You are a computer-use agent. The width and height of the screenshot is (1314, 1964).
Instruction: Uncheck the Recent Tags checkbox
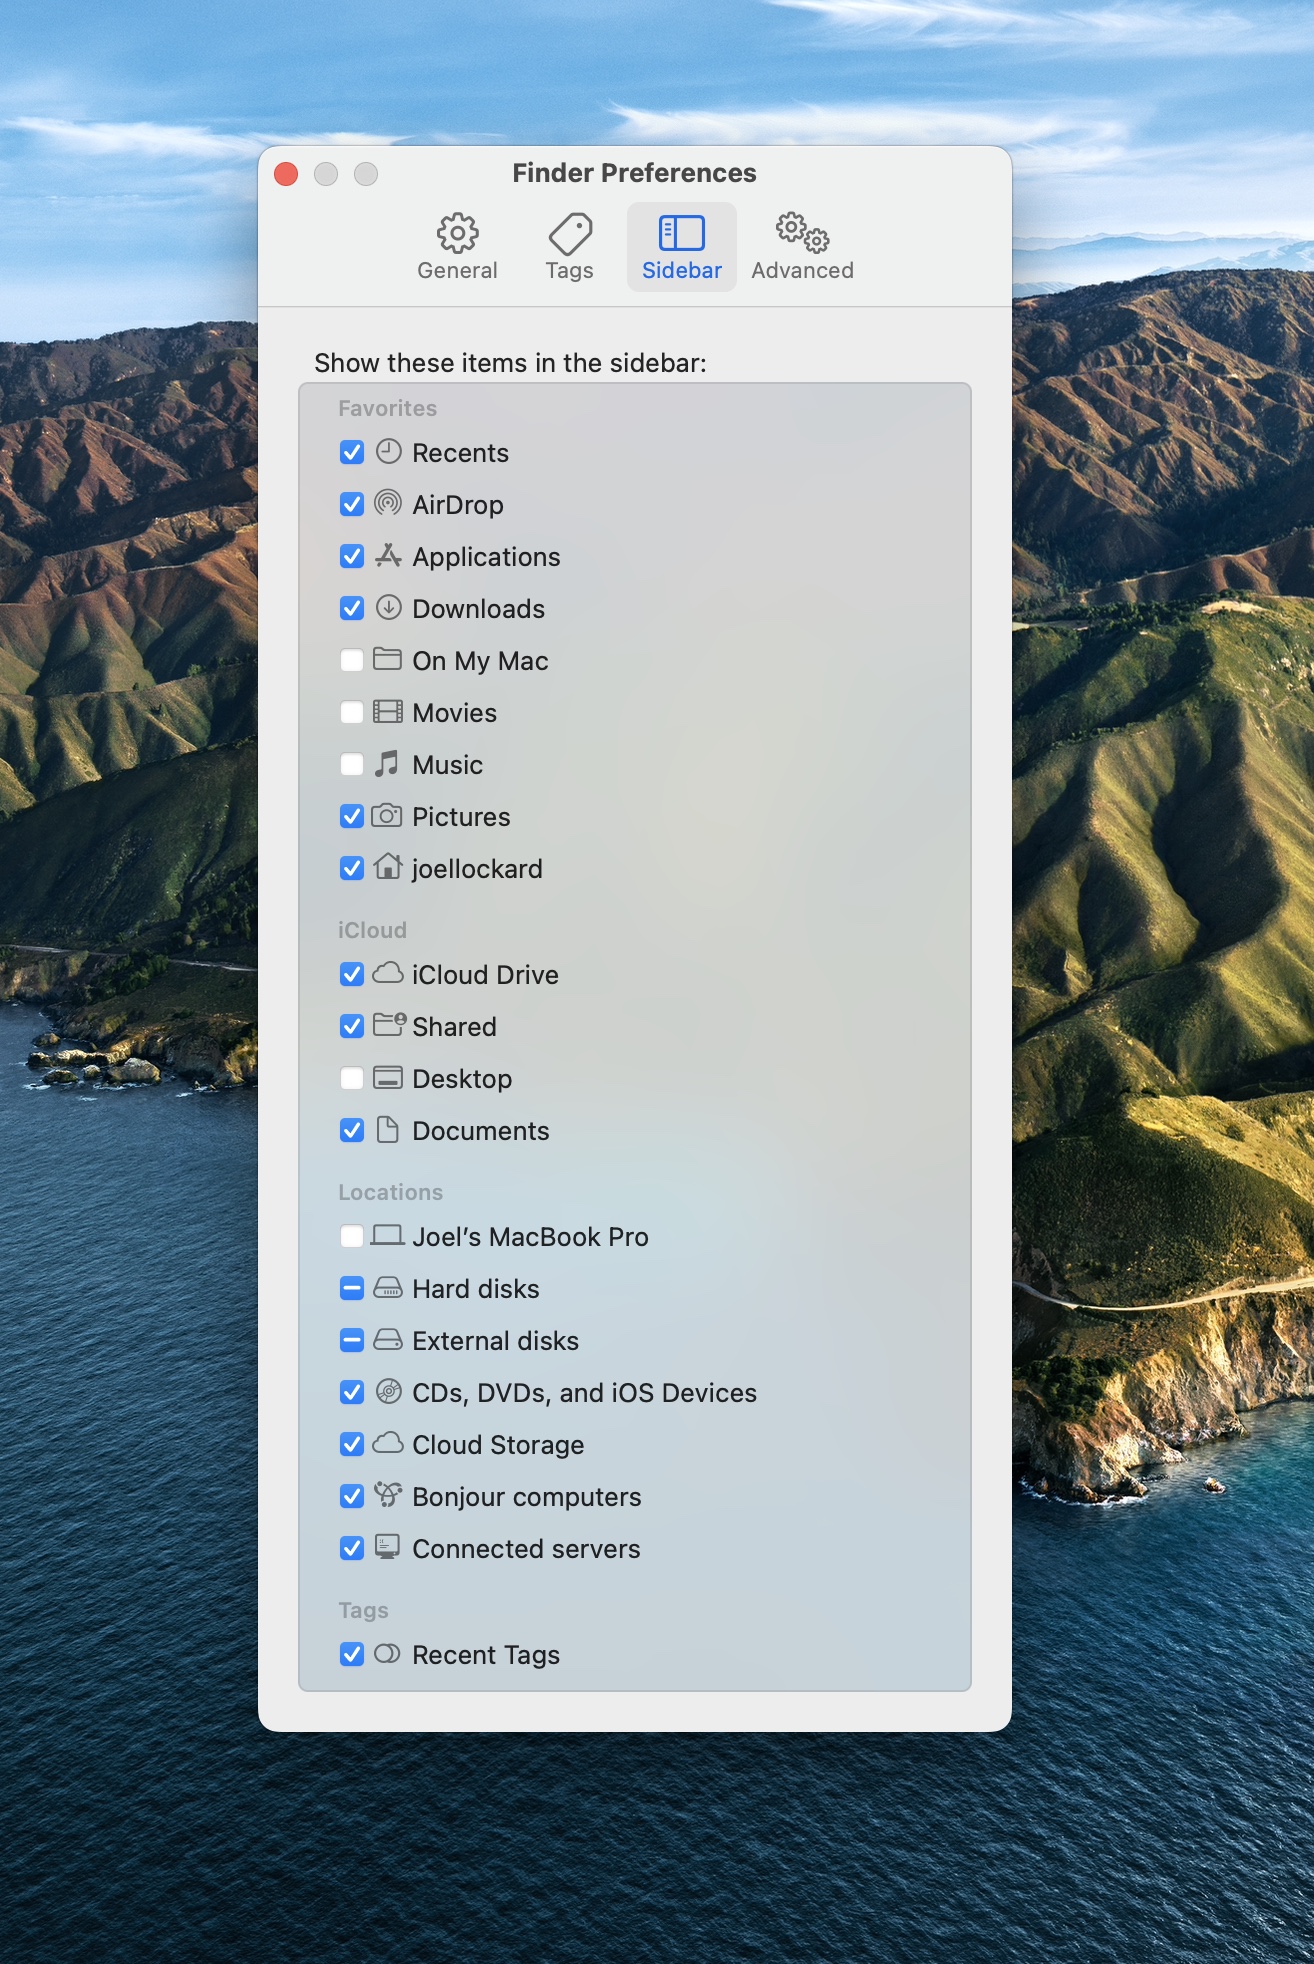click(x=352, y=1654)
